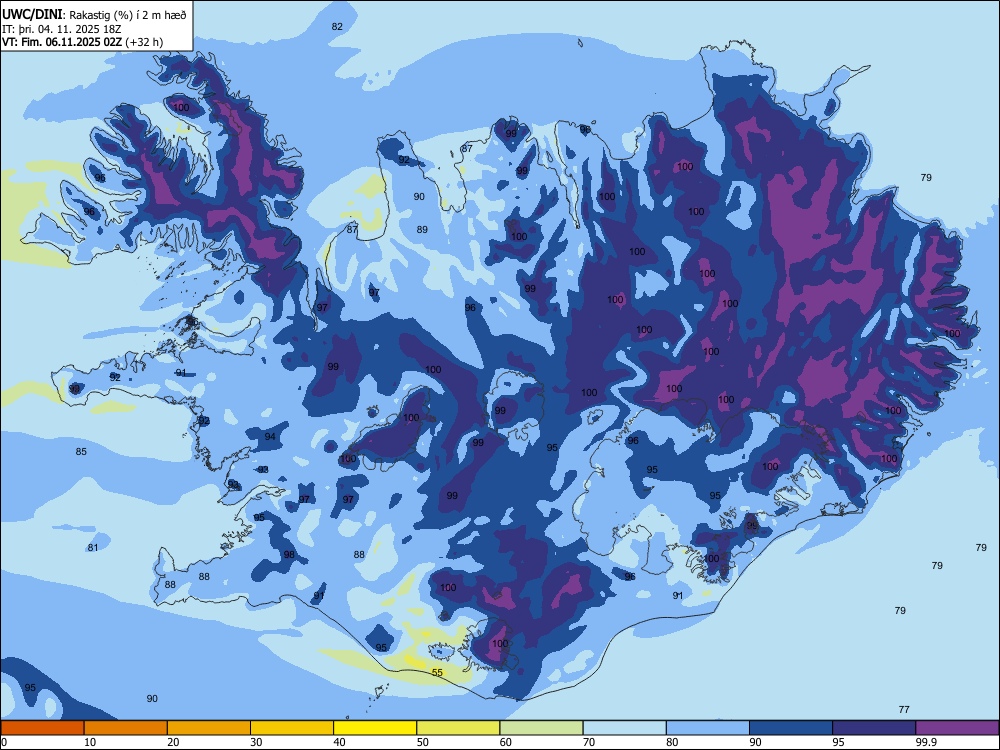Click the VT valid time line '(+32 h)'
The image size is (1000, 750).
pos(82,42)
